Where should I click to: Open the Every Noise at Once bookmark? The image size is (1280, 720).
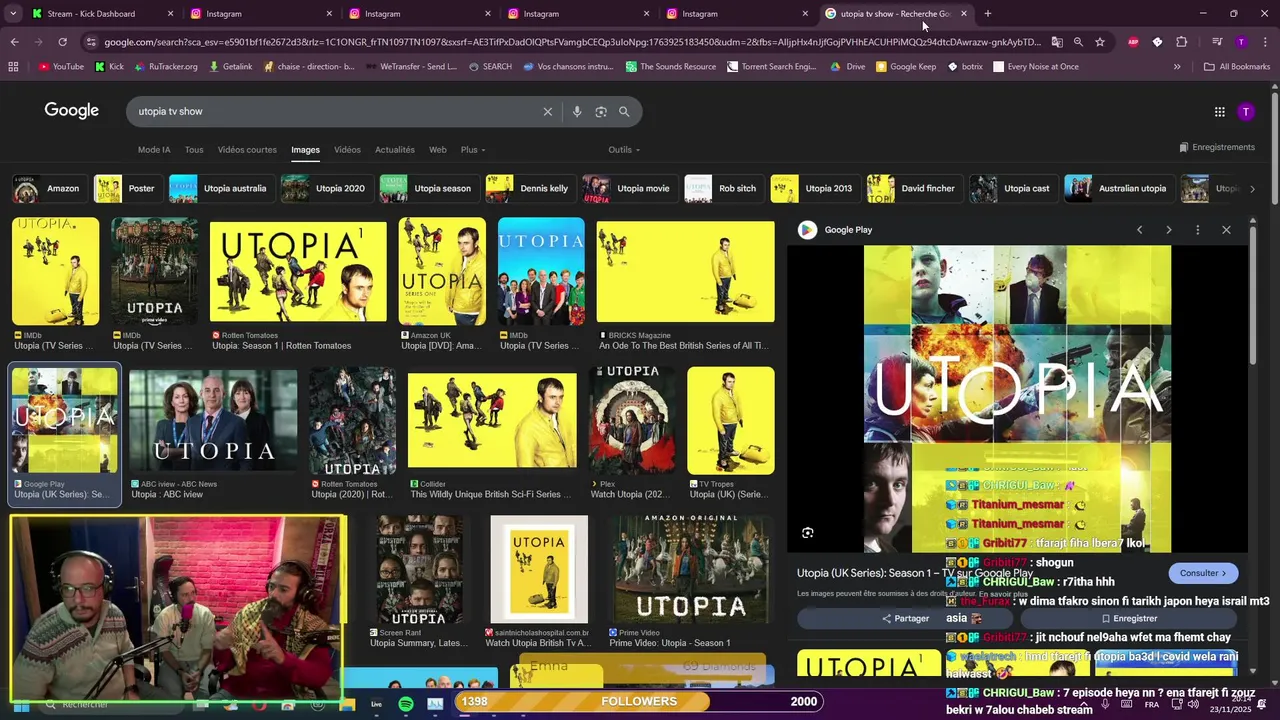coord(1035,67)
